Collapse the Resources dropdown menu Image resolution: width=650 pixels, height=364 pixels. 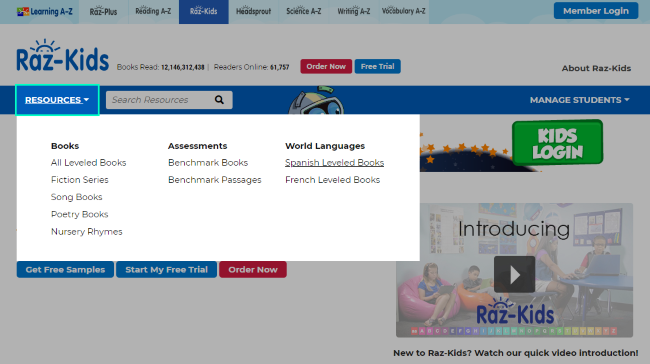point(57,100)
